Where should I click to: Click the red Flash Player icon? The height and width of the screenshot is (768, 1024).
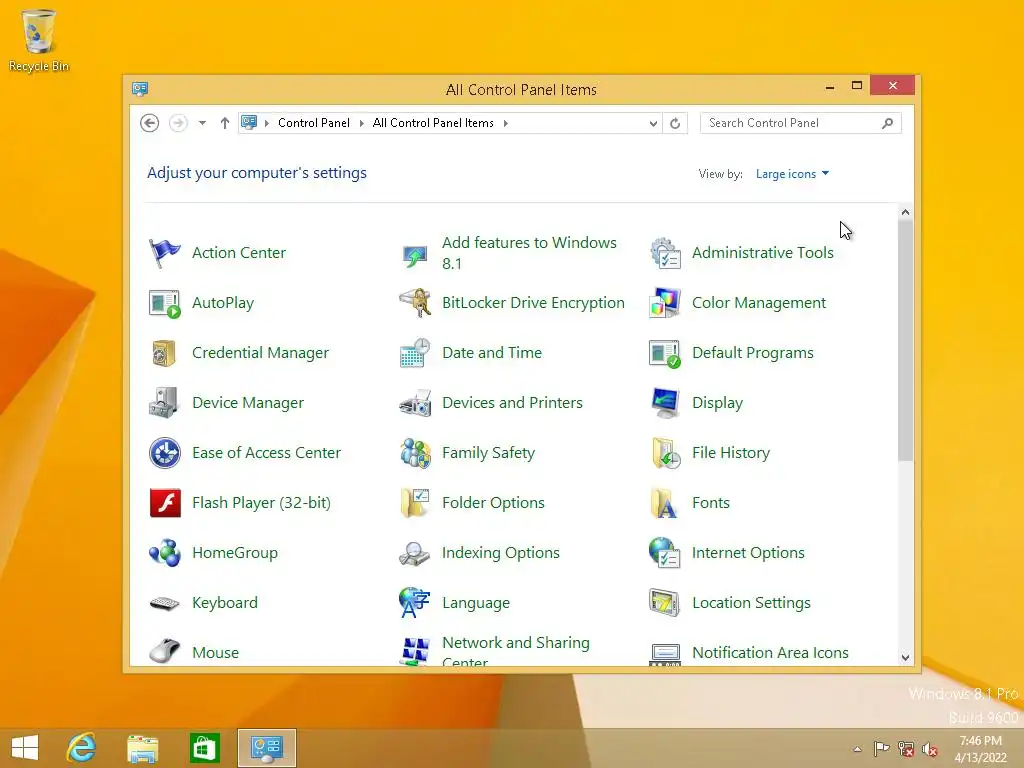point(165,503)
